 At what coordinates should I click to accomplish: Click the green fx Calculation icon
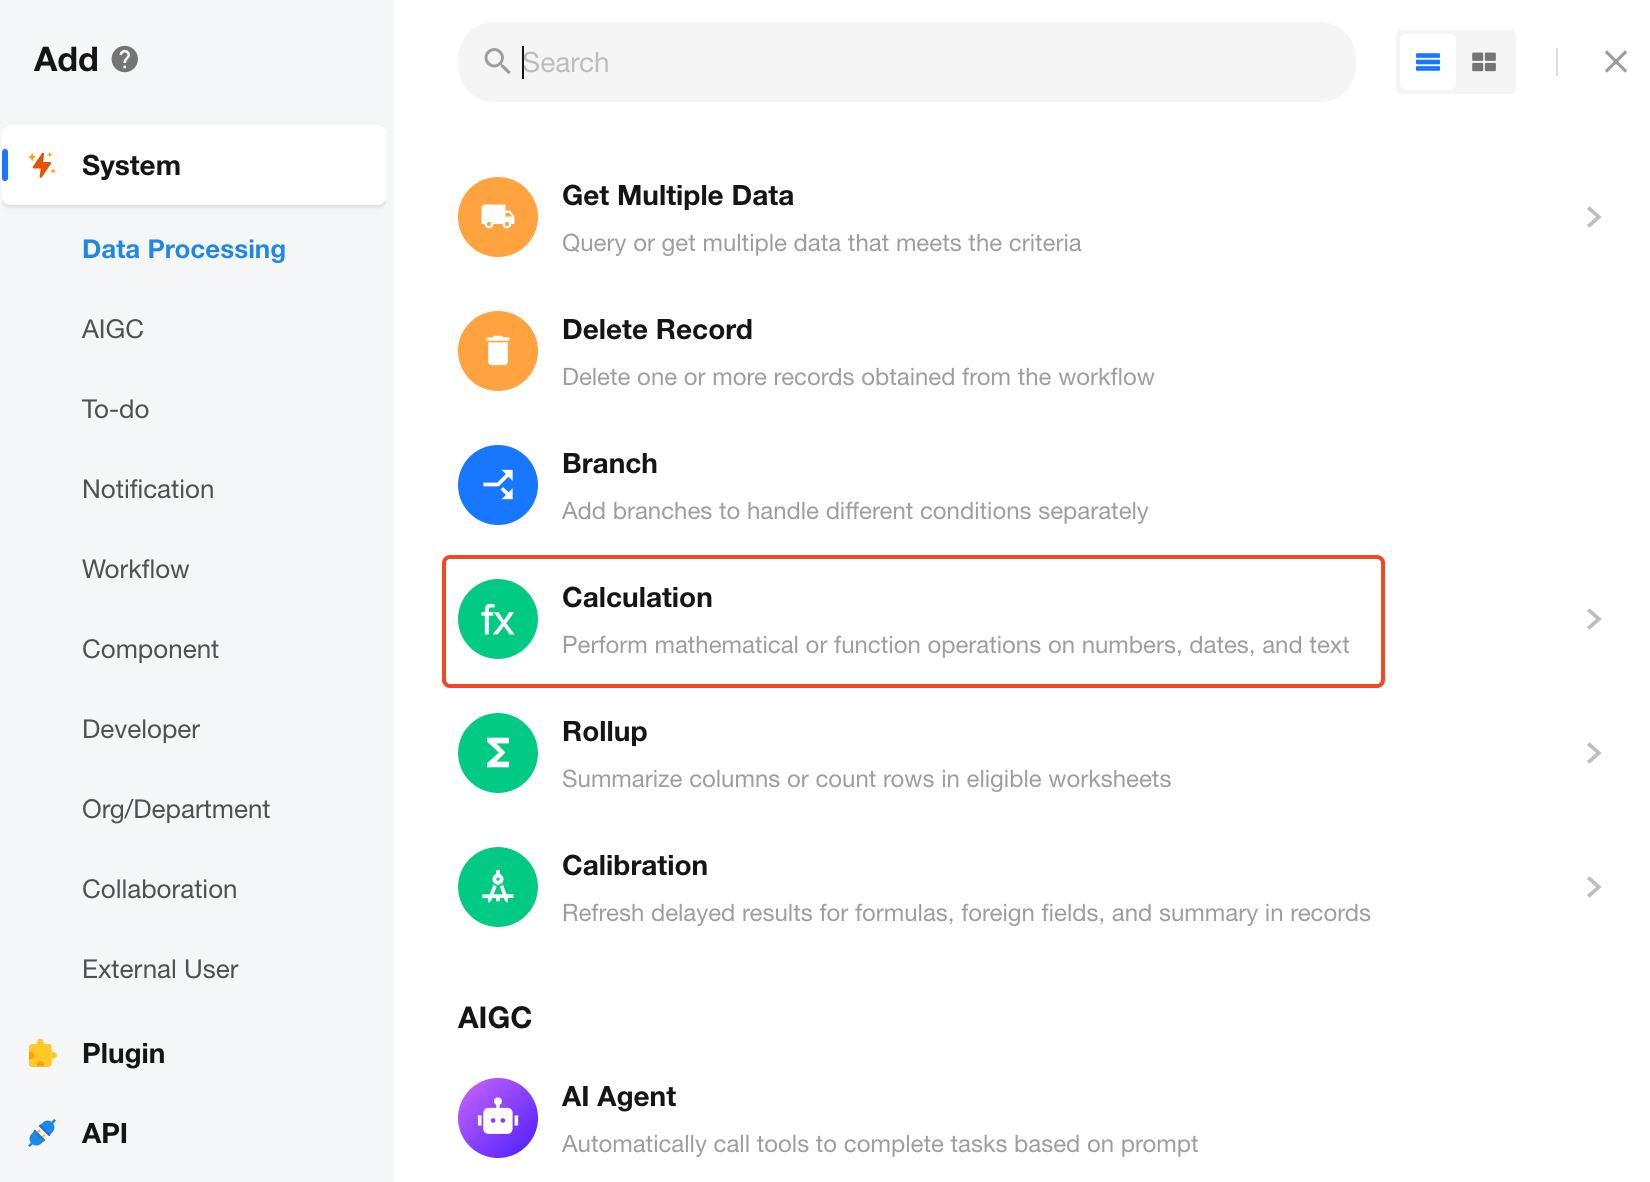tap(498, 619)
